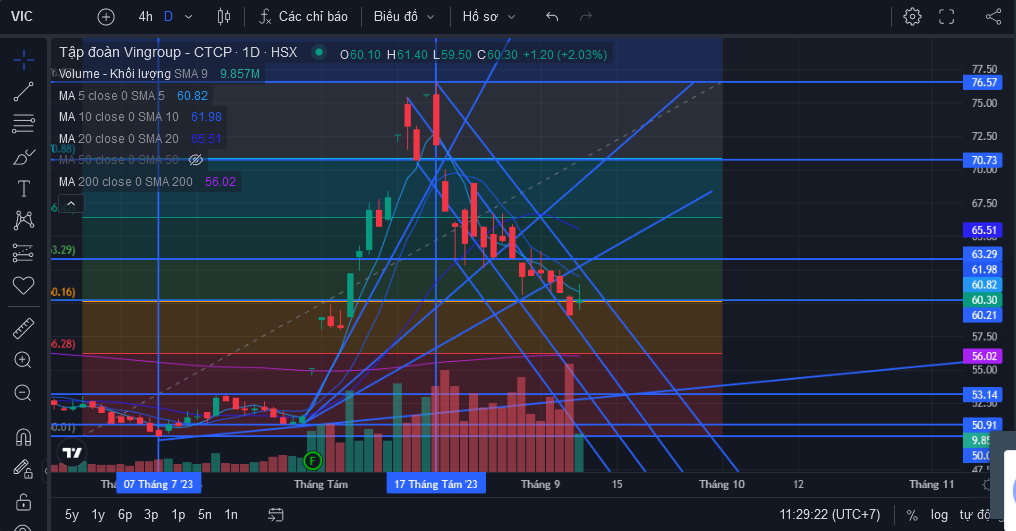Open chart settings gear
1016x531 pixels.
(912, 17)
